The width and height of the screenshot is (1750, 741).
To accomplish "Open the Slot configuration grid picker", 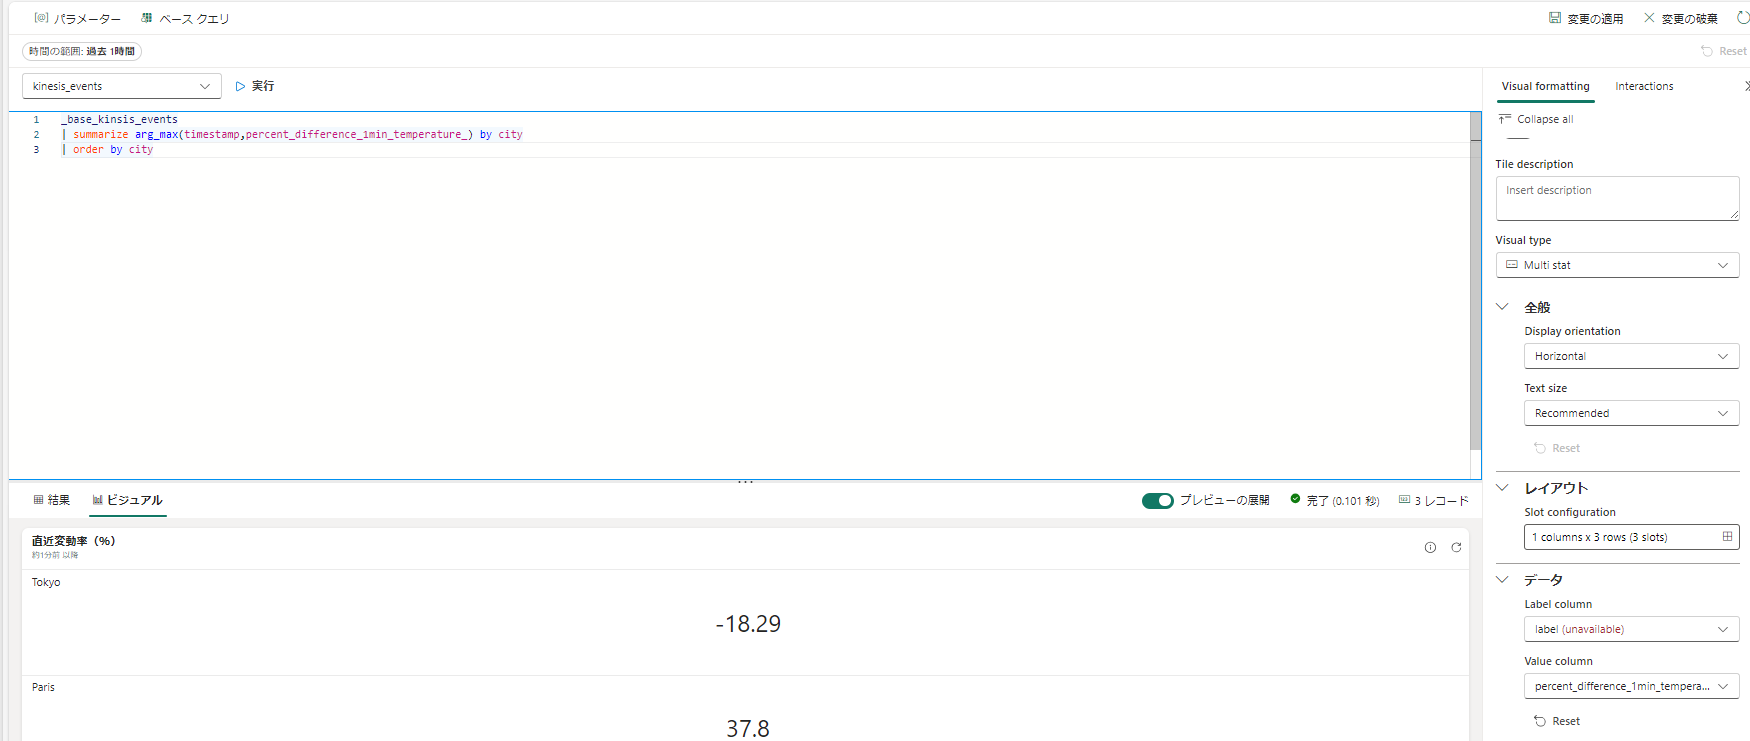I will point(1631,537).
